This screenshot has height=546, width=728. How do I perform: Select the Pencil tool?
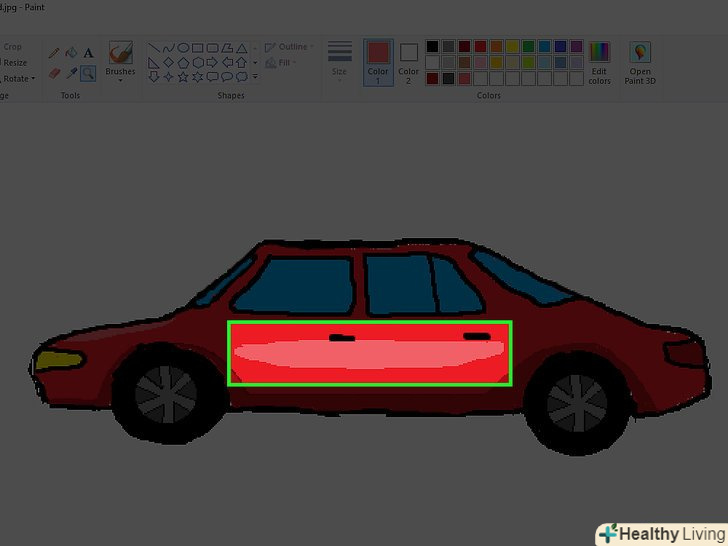click(54, 53)
